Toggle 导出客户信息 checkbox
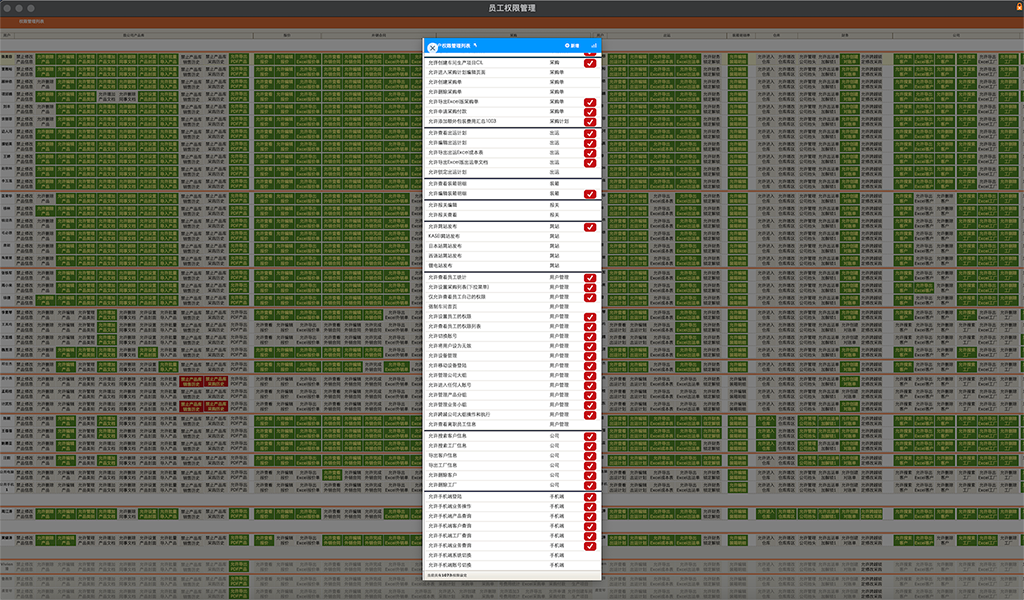The width and height of the screenshot is (1024, 600). (x=590, y=456)
